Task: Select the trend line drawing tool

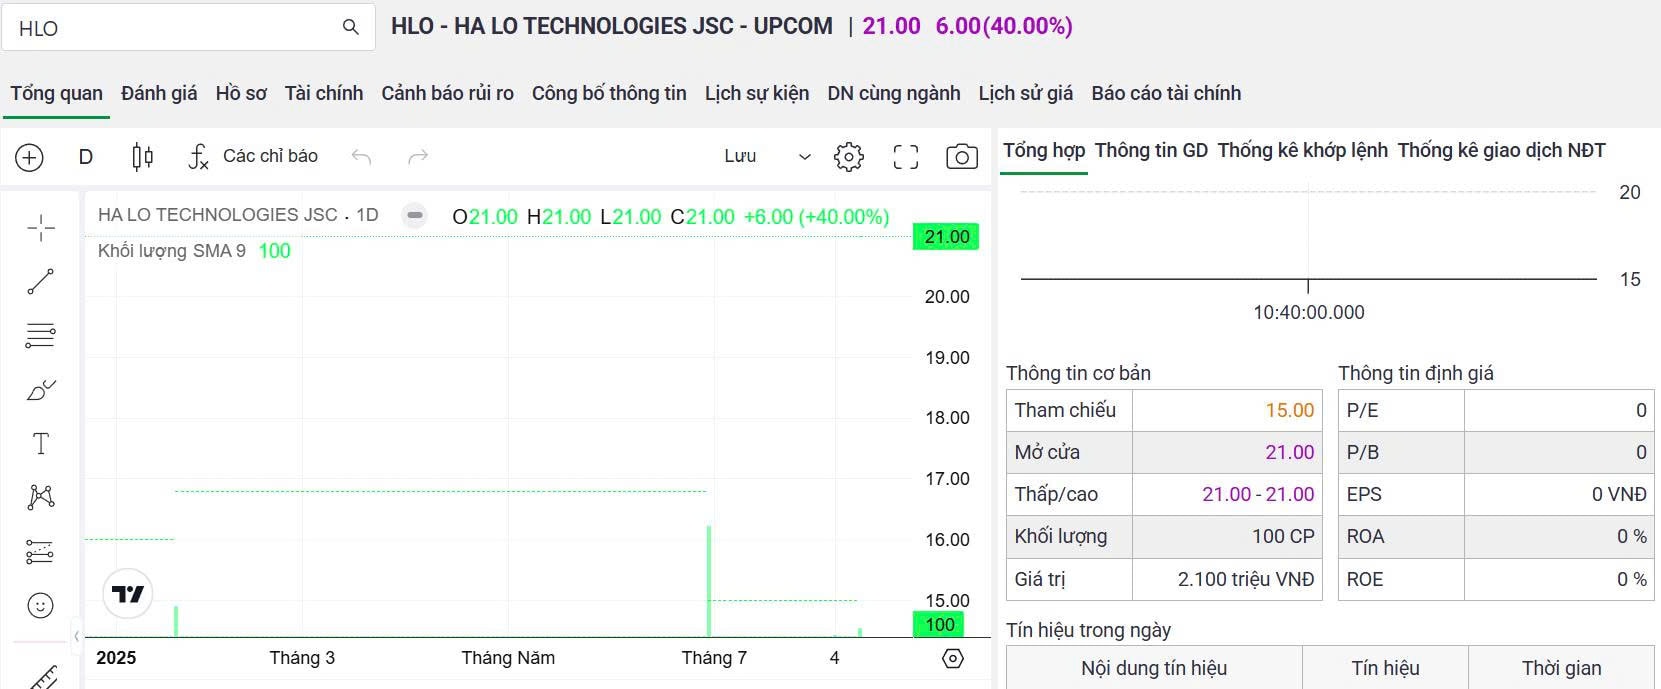Action: point(41,282)
